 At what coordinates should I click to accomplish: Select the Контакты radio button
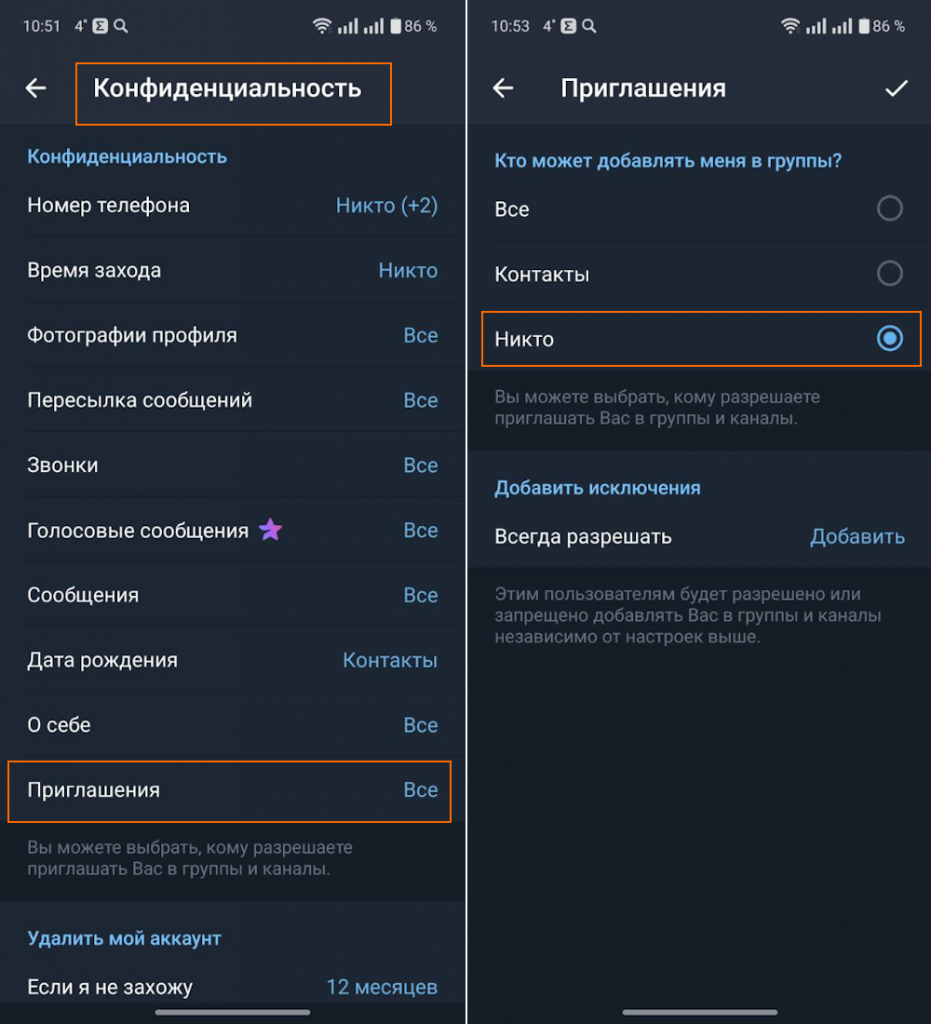pyautogui.click(x=889, y=274)
